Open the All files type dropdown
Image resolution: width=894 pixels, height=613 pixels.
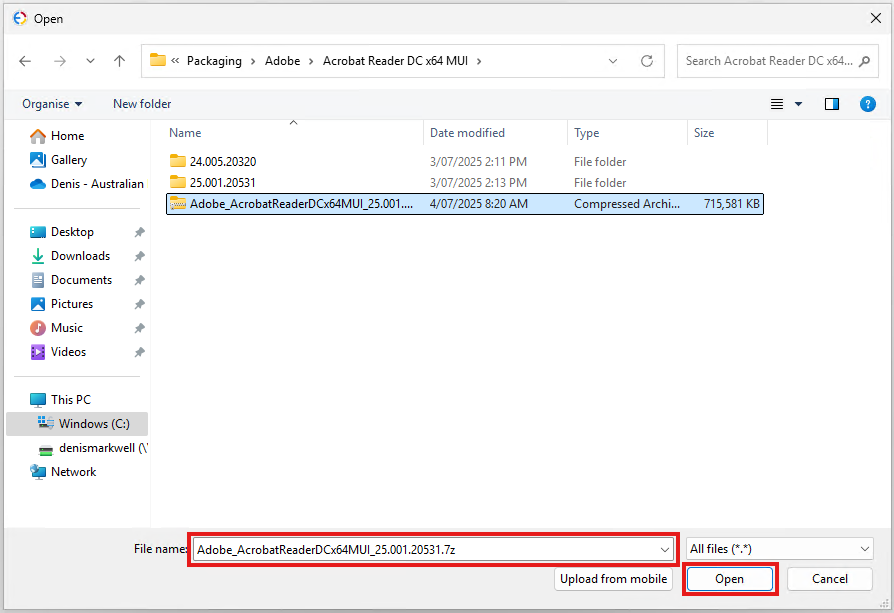[779, 549]
